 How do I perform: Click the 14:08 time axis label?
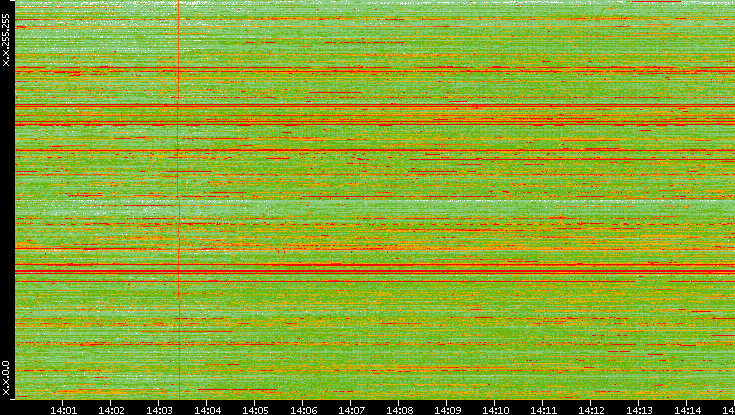pos(399,410)
